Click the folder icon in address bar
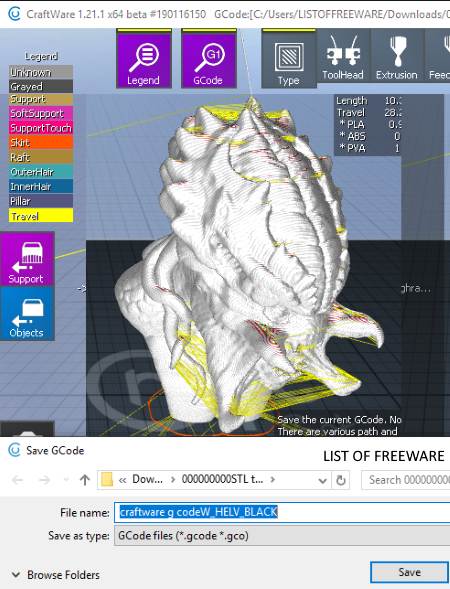 [107, 480]
